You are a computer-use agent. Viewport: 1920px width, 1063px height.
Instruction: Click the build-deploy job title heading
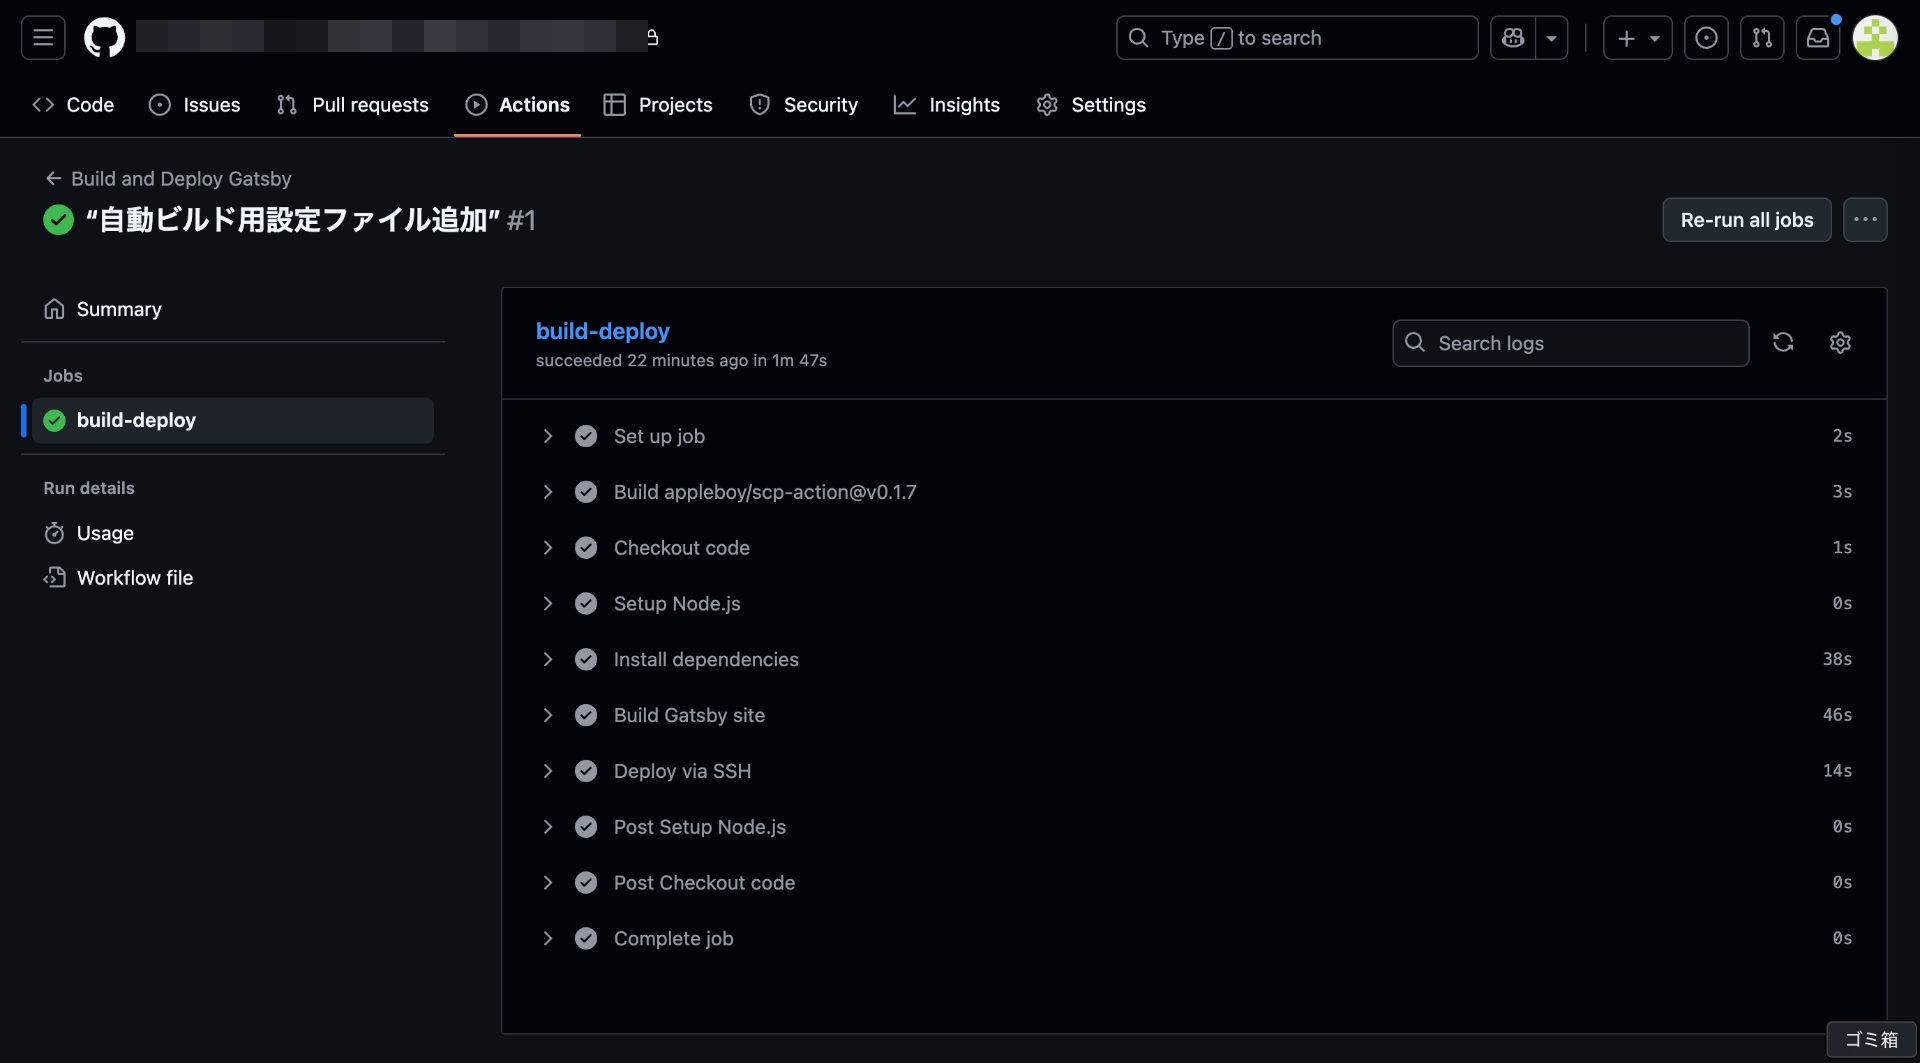coord(603,331)
